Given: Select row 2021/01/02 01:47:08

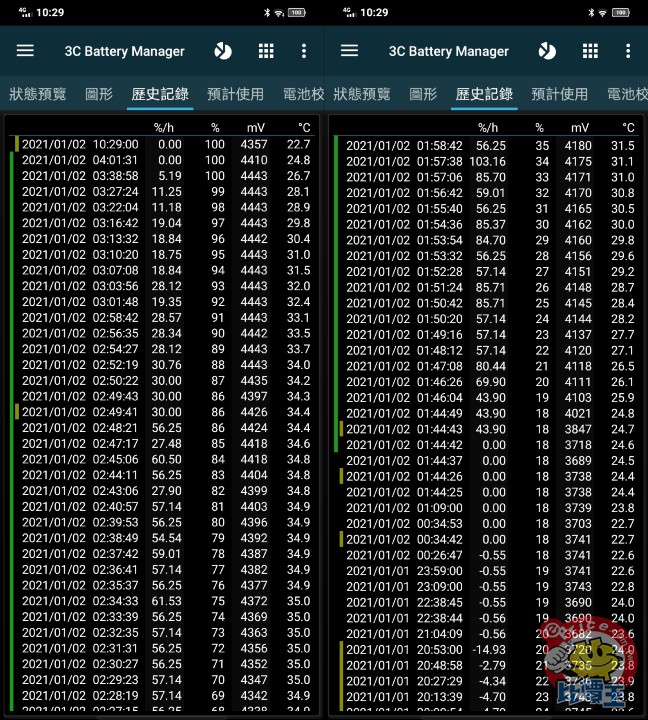Looking at the screenshot, I should coord(487,366).
